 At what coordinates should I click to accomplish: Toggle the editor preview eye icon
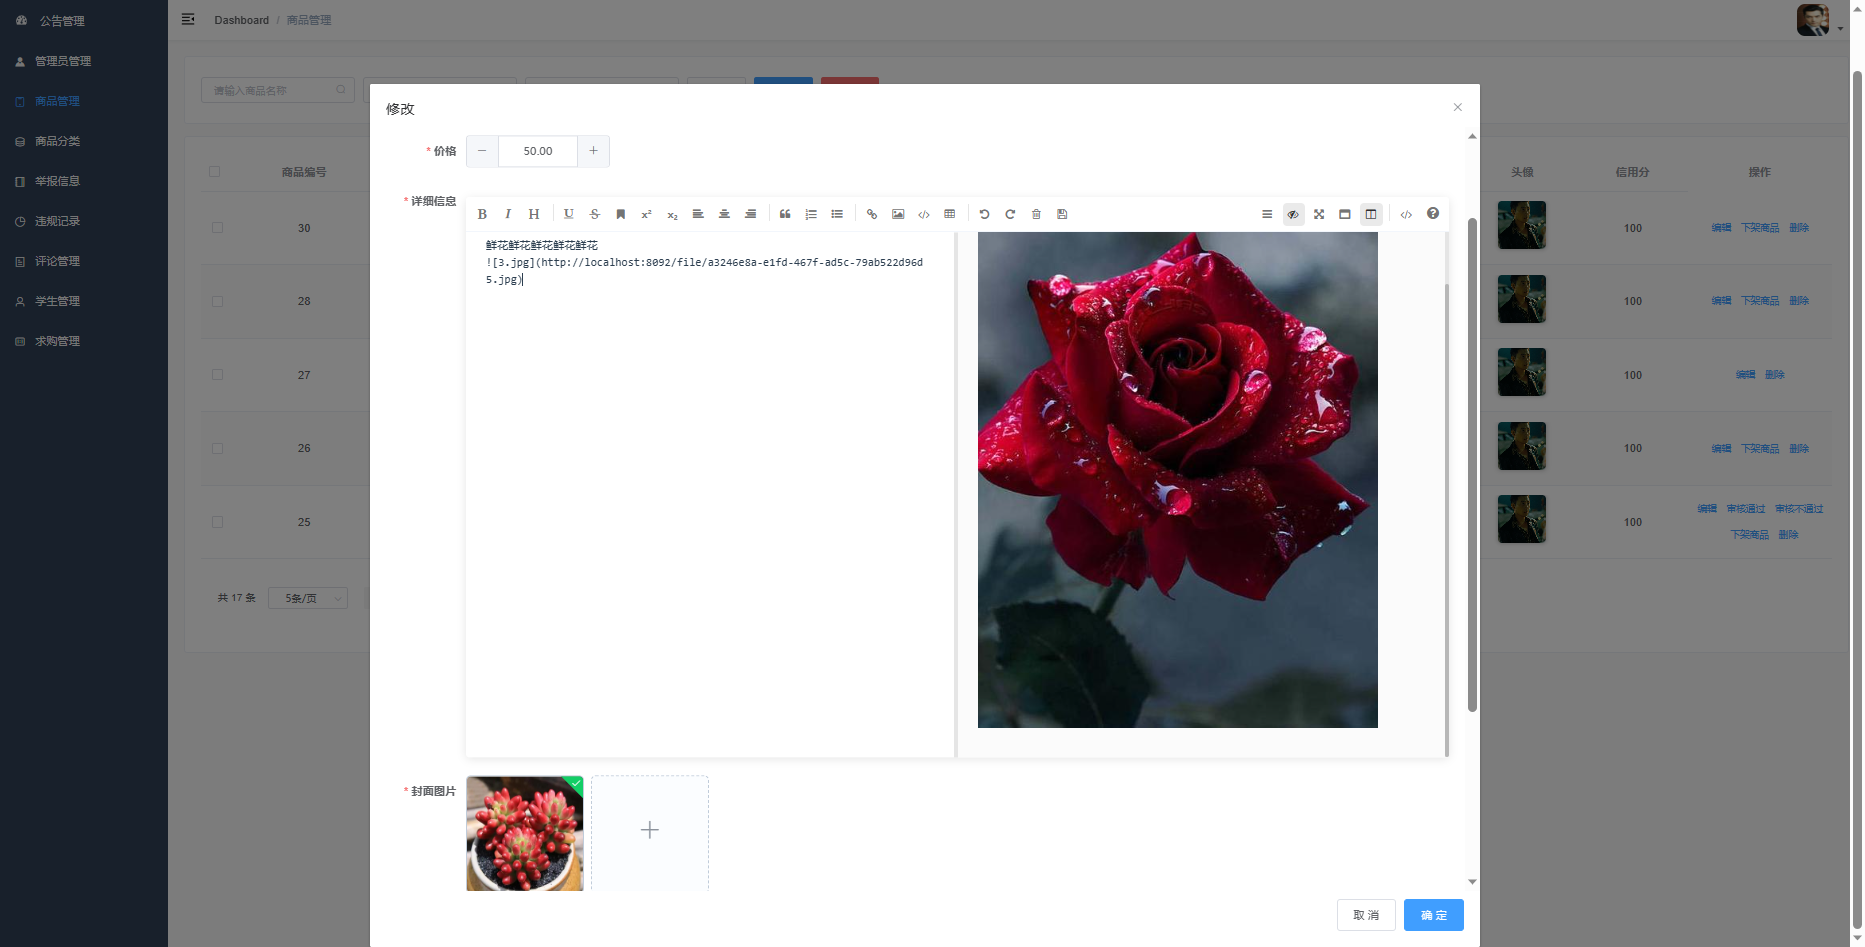[x=1293, y=214]
